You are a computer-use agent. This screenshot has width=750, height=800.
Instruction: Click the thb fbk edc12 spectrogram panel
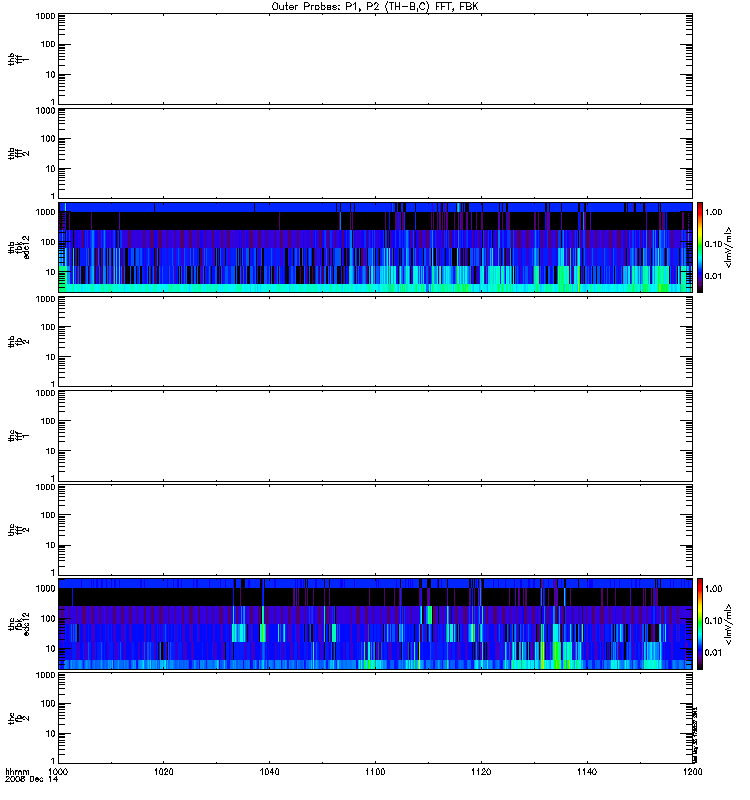(376, 247)
